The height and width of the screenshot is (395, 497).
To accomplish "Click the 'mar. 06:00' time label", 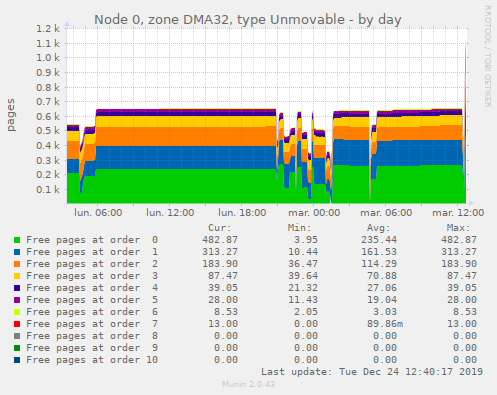I will (x=386, y=213).
